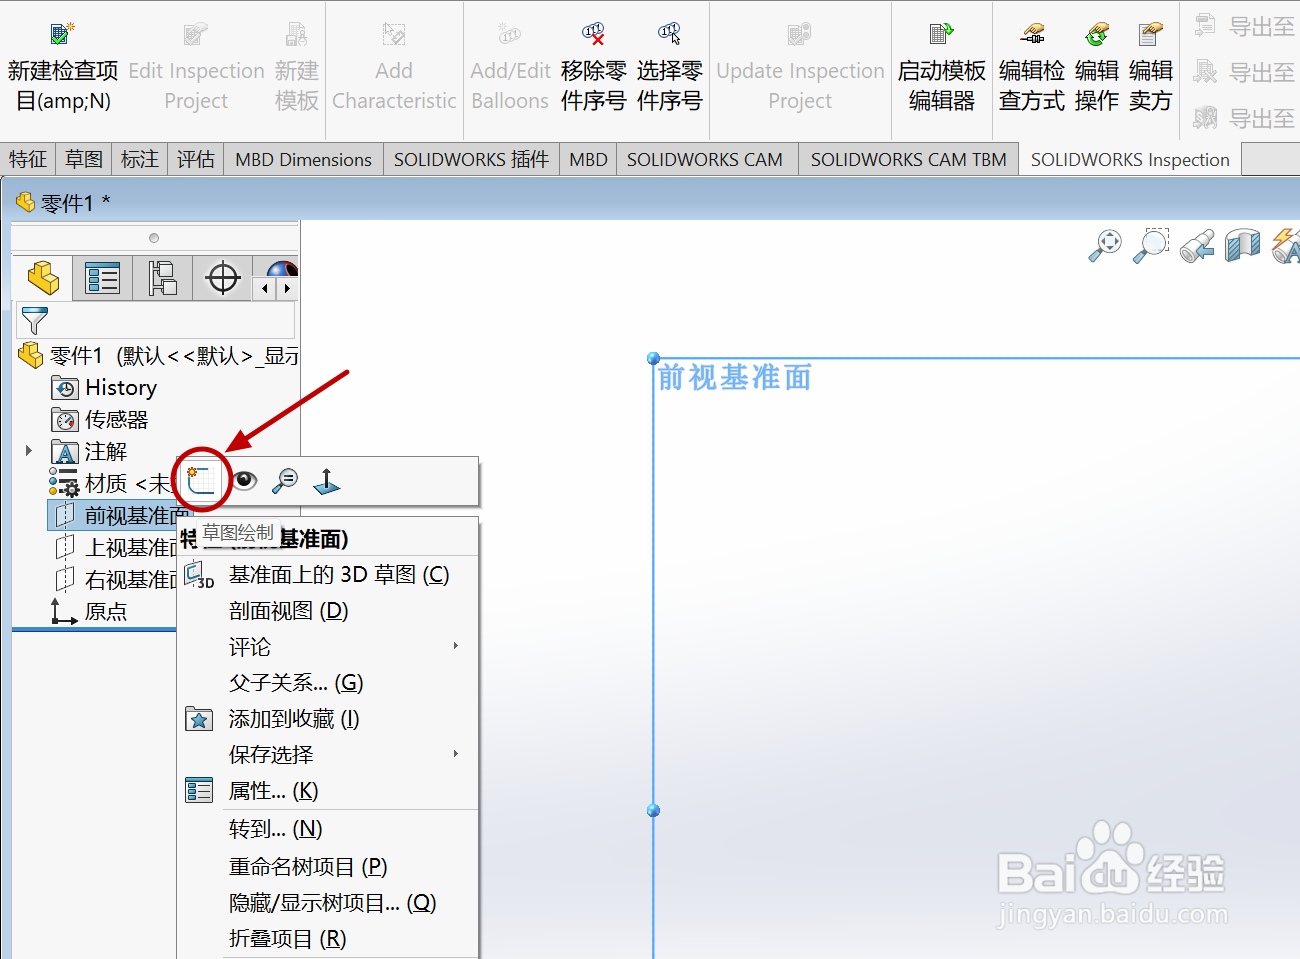Click 移除零件序号 remove balloon icon

pos(594,34)
